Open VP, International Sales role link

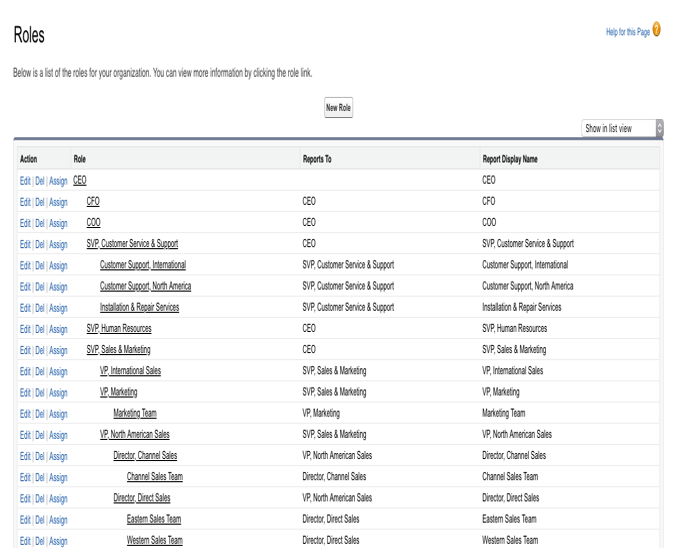click(130, 371)
